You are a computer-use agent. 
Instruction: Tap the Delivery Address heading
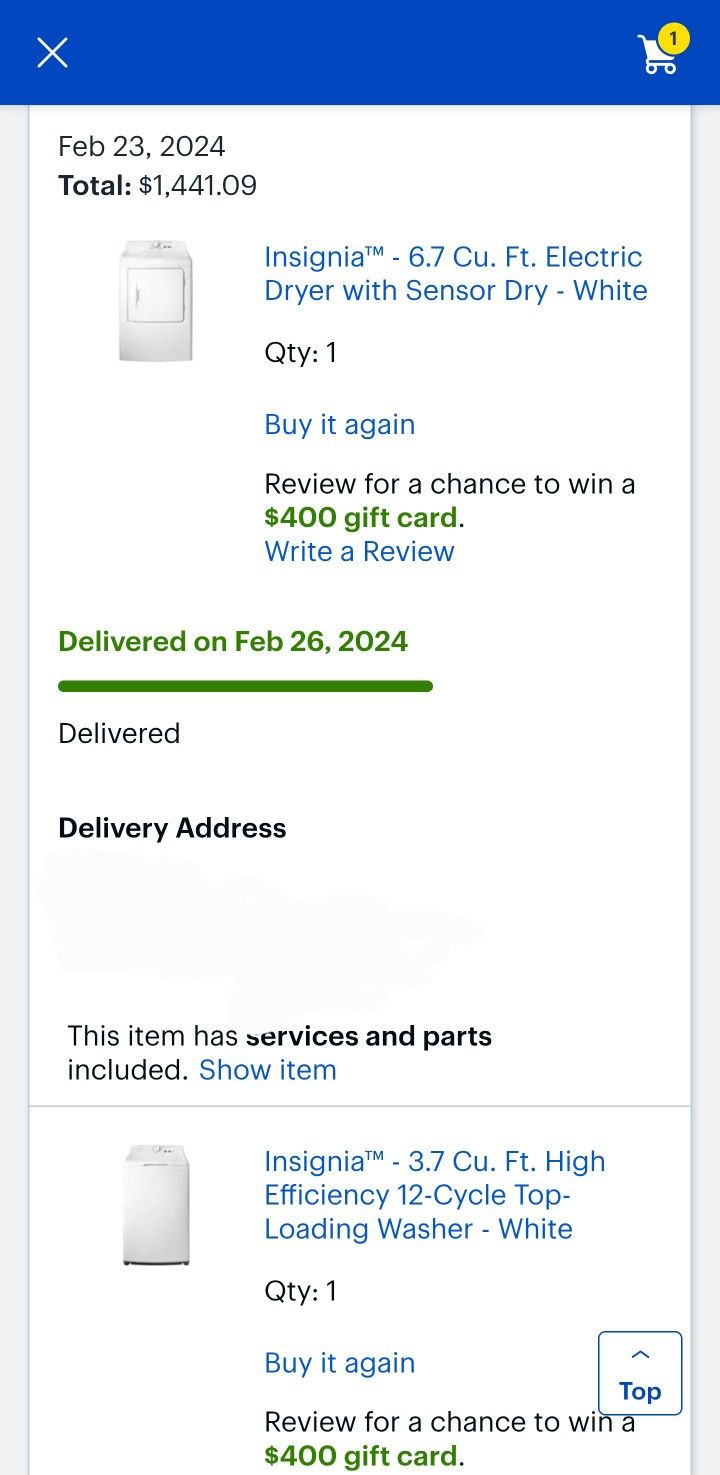click(x=172, y=828)
